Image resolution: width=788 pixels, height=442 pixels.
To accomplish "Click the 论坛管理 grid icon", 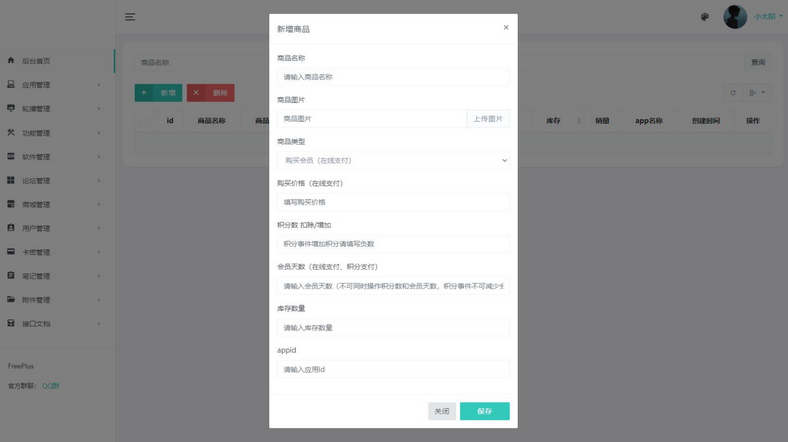I will (x=11, y=180).
